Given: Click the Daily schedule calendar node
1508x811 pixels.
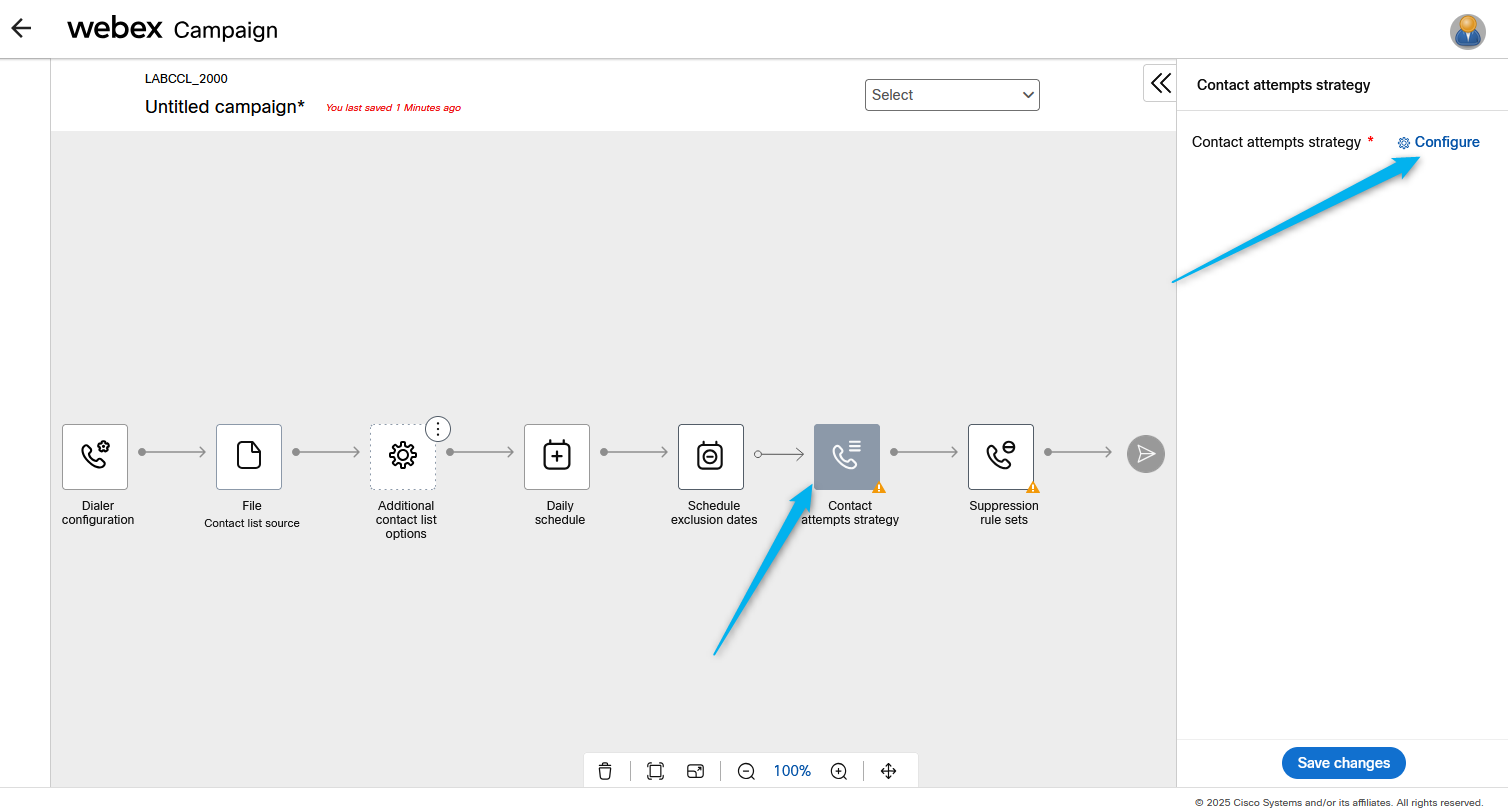Looking at the screenshot, I should click(x=557, y=456).
